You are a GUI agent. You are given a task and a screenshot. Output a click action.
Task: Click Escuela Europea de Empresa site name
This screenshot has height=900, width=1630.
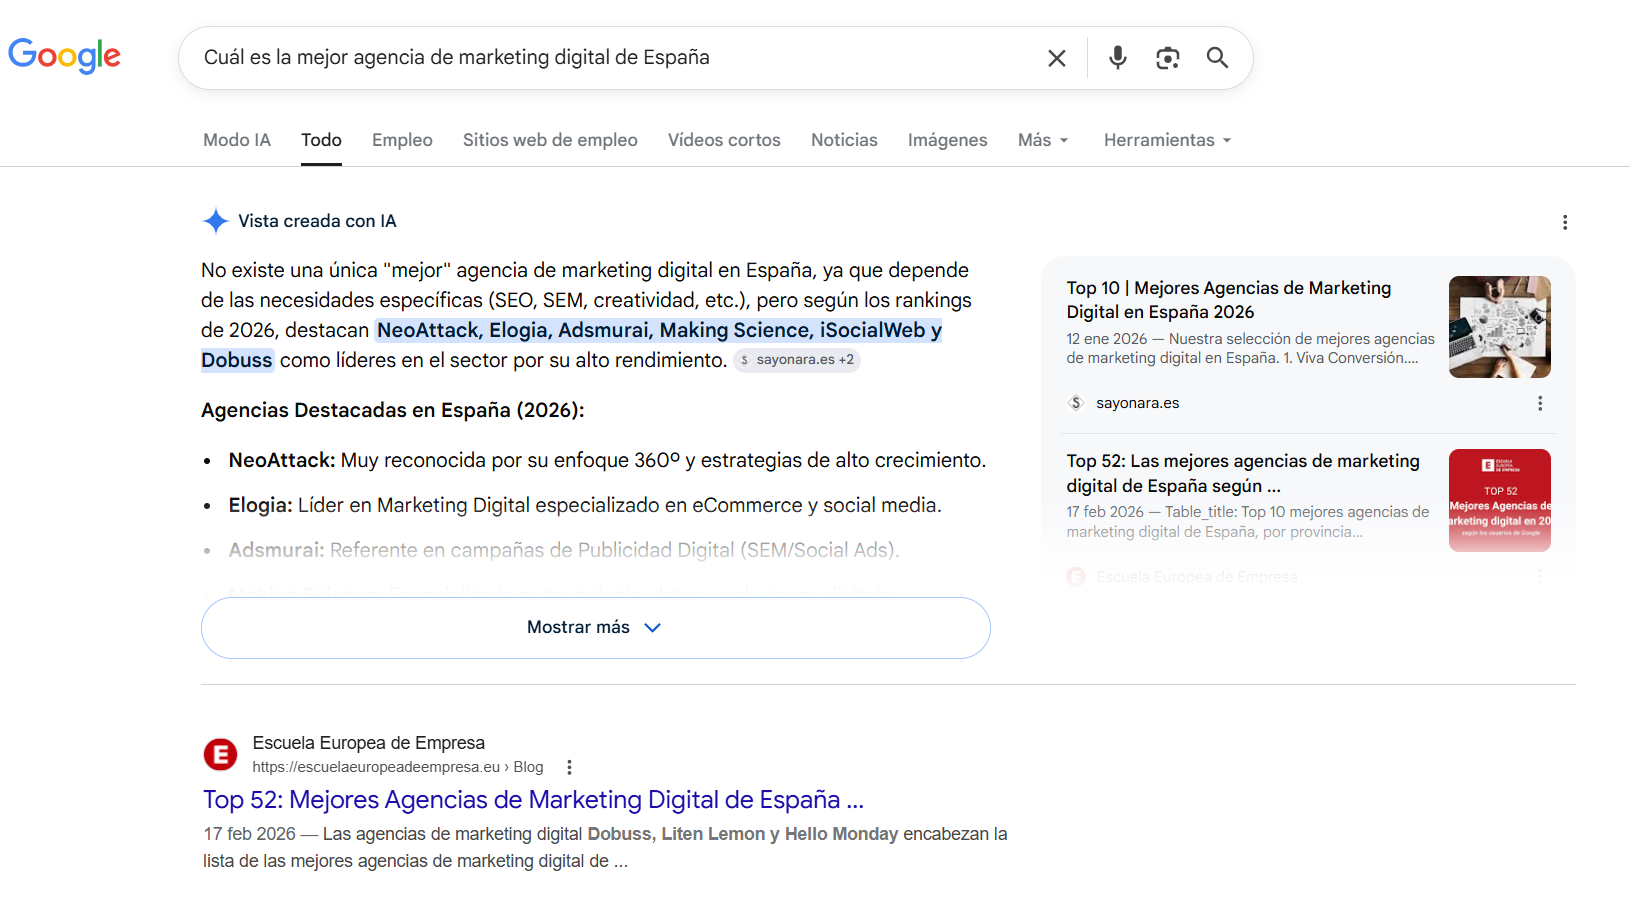point(368,743)
